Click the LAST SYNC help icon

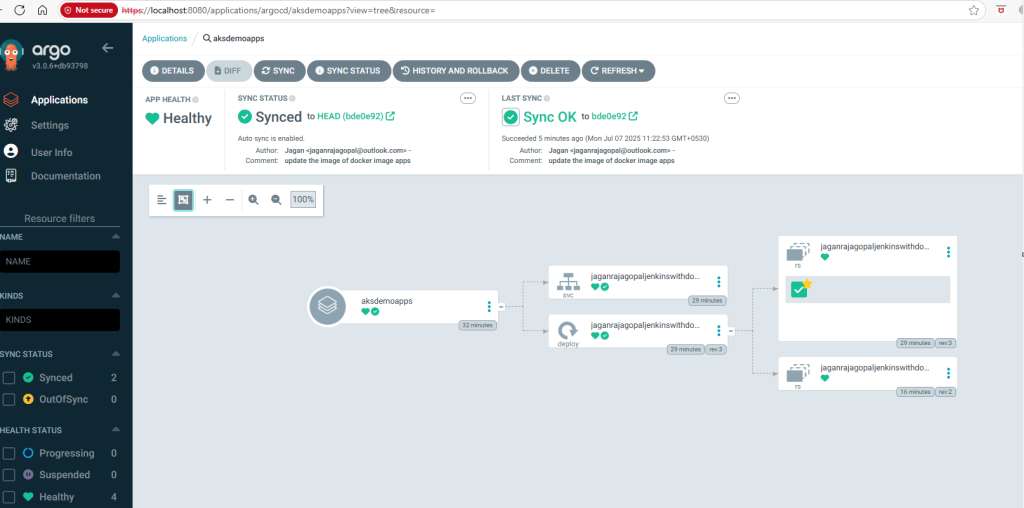tap(547, 99)
